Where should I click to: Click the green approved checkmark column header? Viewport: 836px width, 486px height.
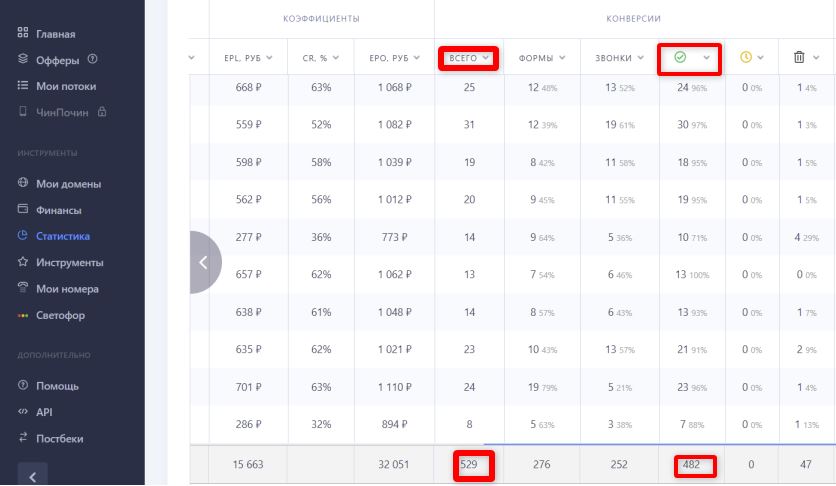click(680, 58)
